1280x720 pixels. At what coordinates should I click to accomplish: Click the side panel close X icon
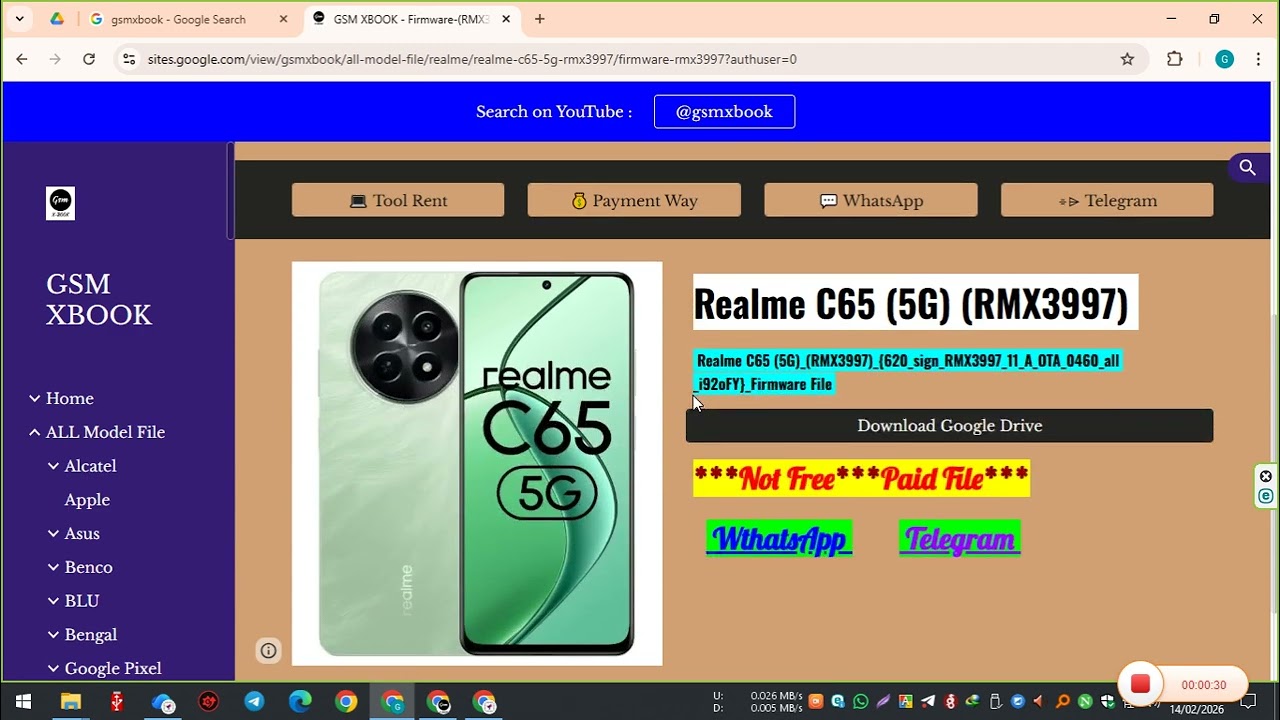1266,476
